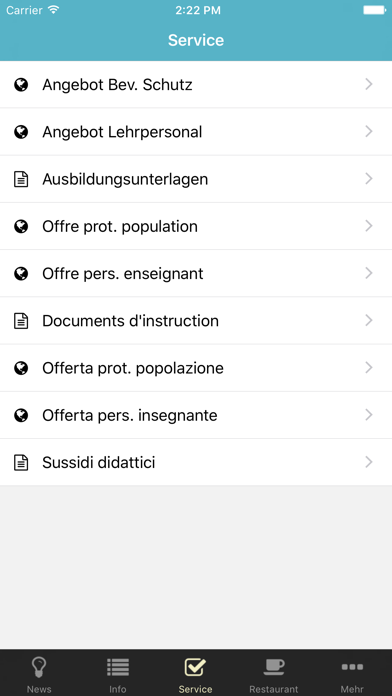Tap the globe icon beside Angebot Bev. Schutz

click(21, 84)
